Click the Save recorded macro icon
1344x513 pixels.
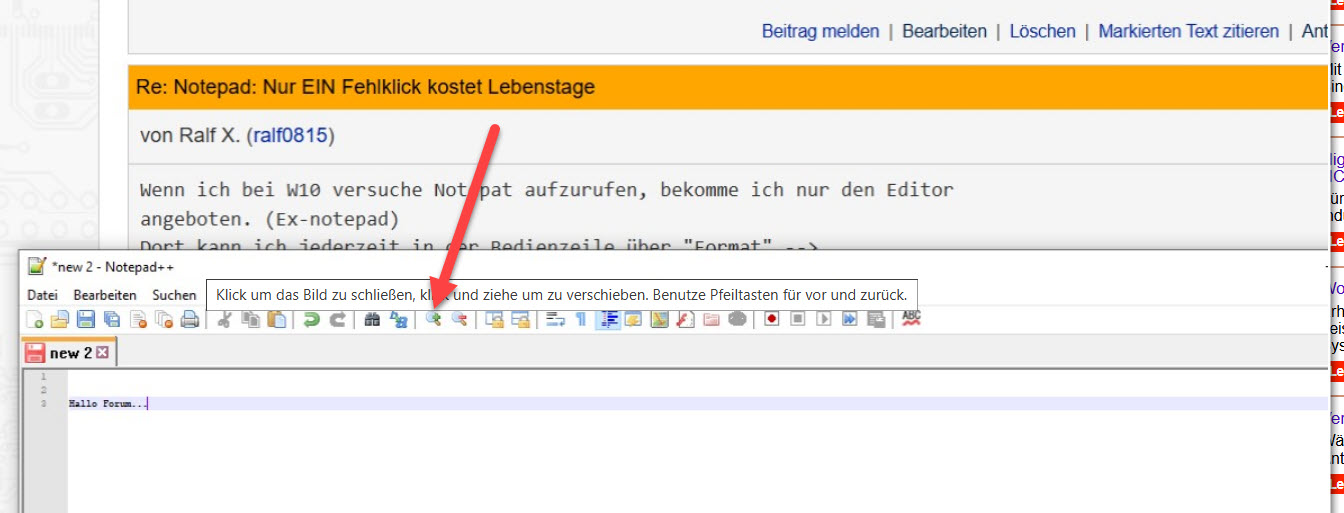coord(876,320)
